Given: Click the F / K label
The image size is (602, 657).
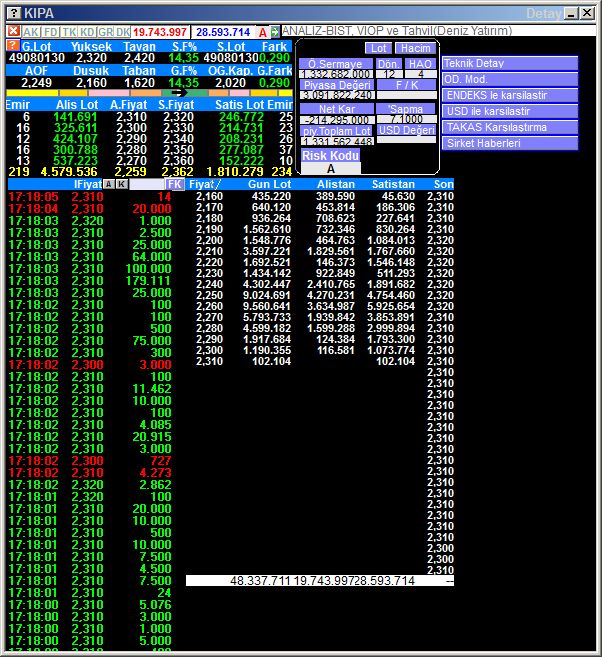Looking at the screenshot, I should point(407,85).
